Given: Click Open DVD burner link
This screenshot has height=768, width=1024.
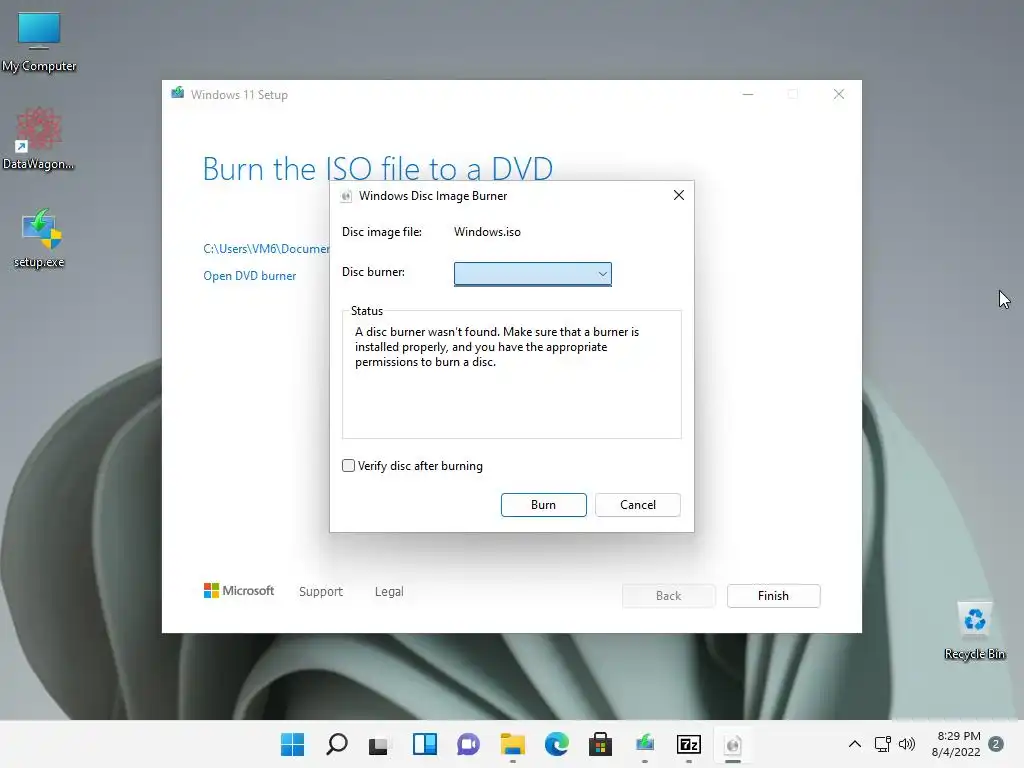Looking at the screenshot, I should point(249,276).
